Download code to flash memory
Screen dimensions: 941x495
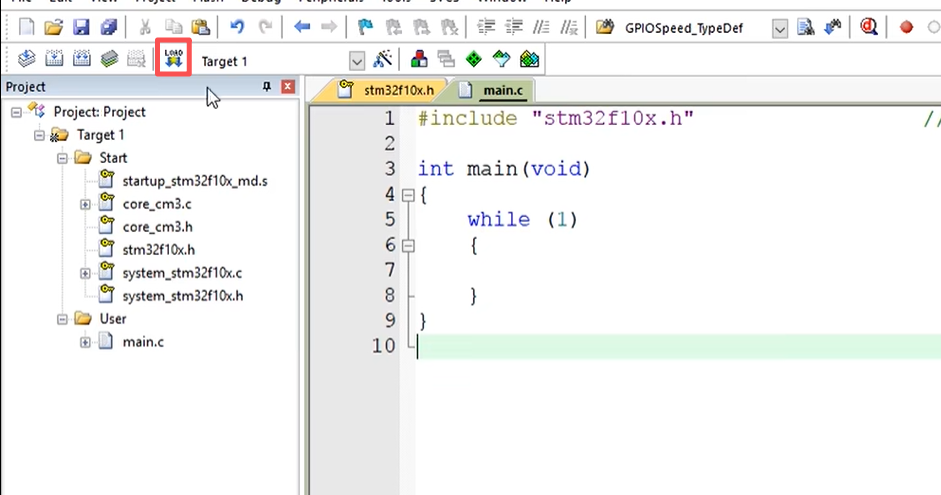(173, 58)
